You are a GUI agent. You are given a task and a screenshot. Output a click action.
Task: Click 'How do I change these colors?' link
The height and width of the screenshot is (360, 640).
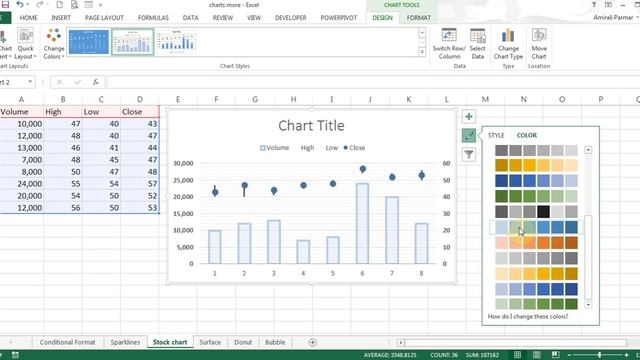528,316
